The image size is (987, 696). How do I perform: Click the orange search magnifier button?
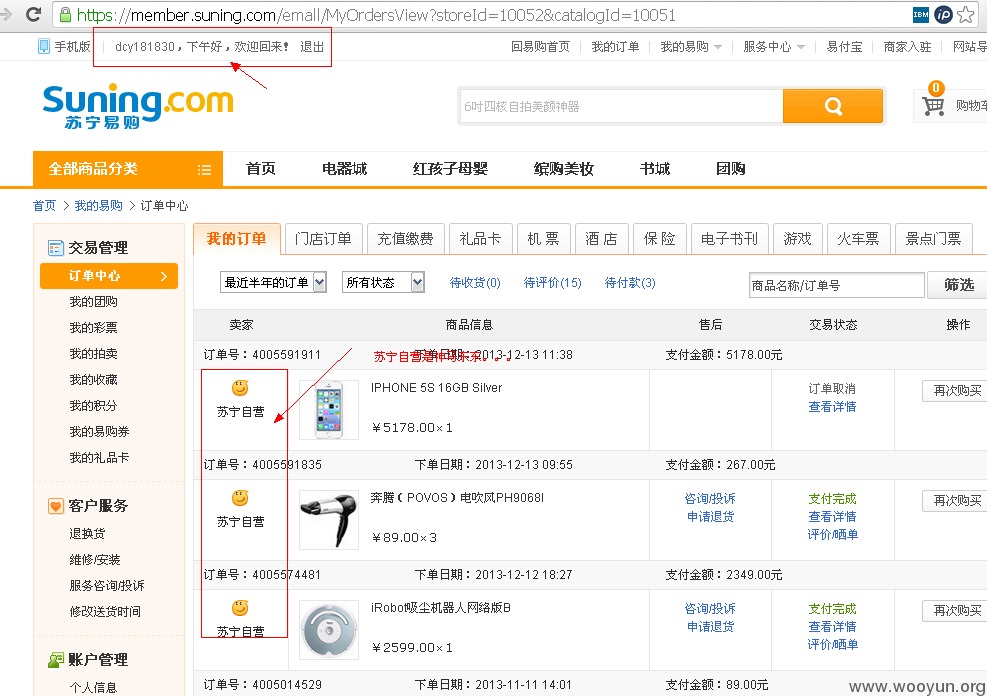point(832,106)
